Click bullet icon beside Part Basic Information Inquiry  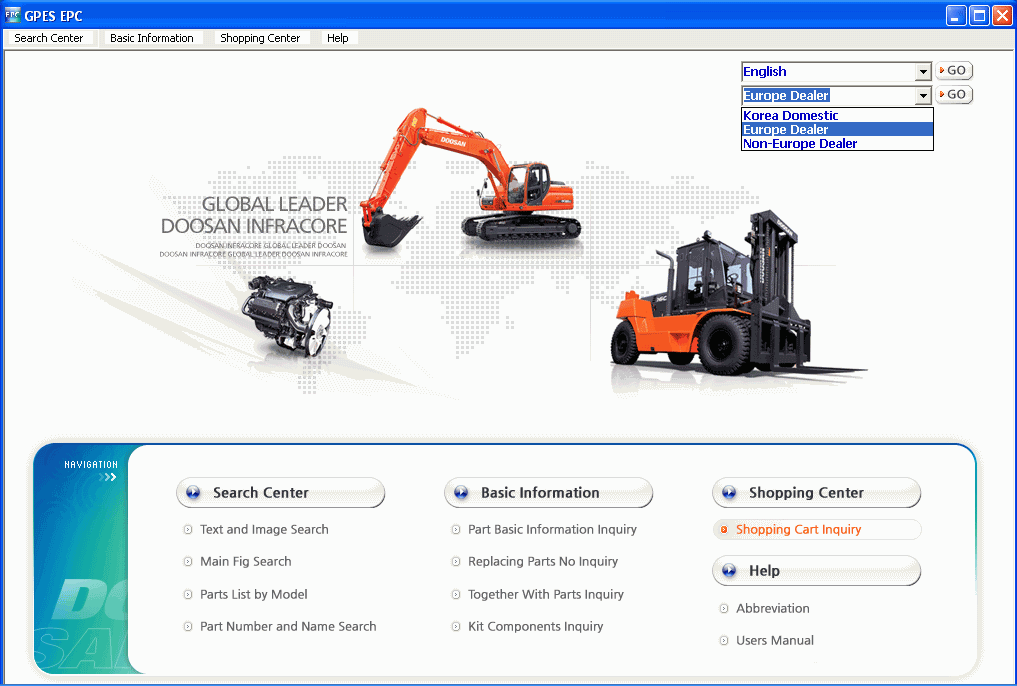456,530
